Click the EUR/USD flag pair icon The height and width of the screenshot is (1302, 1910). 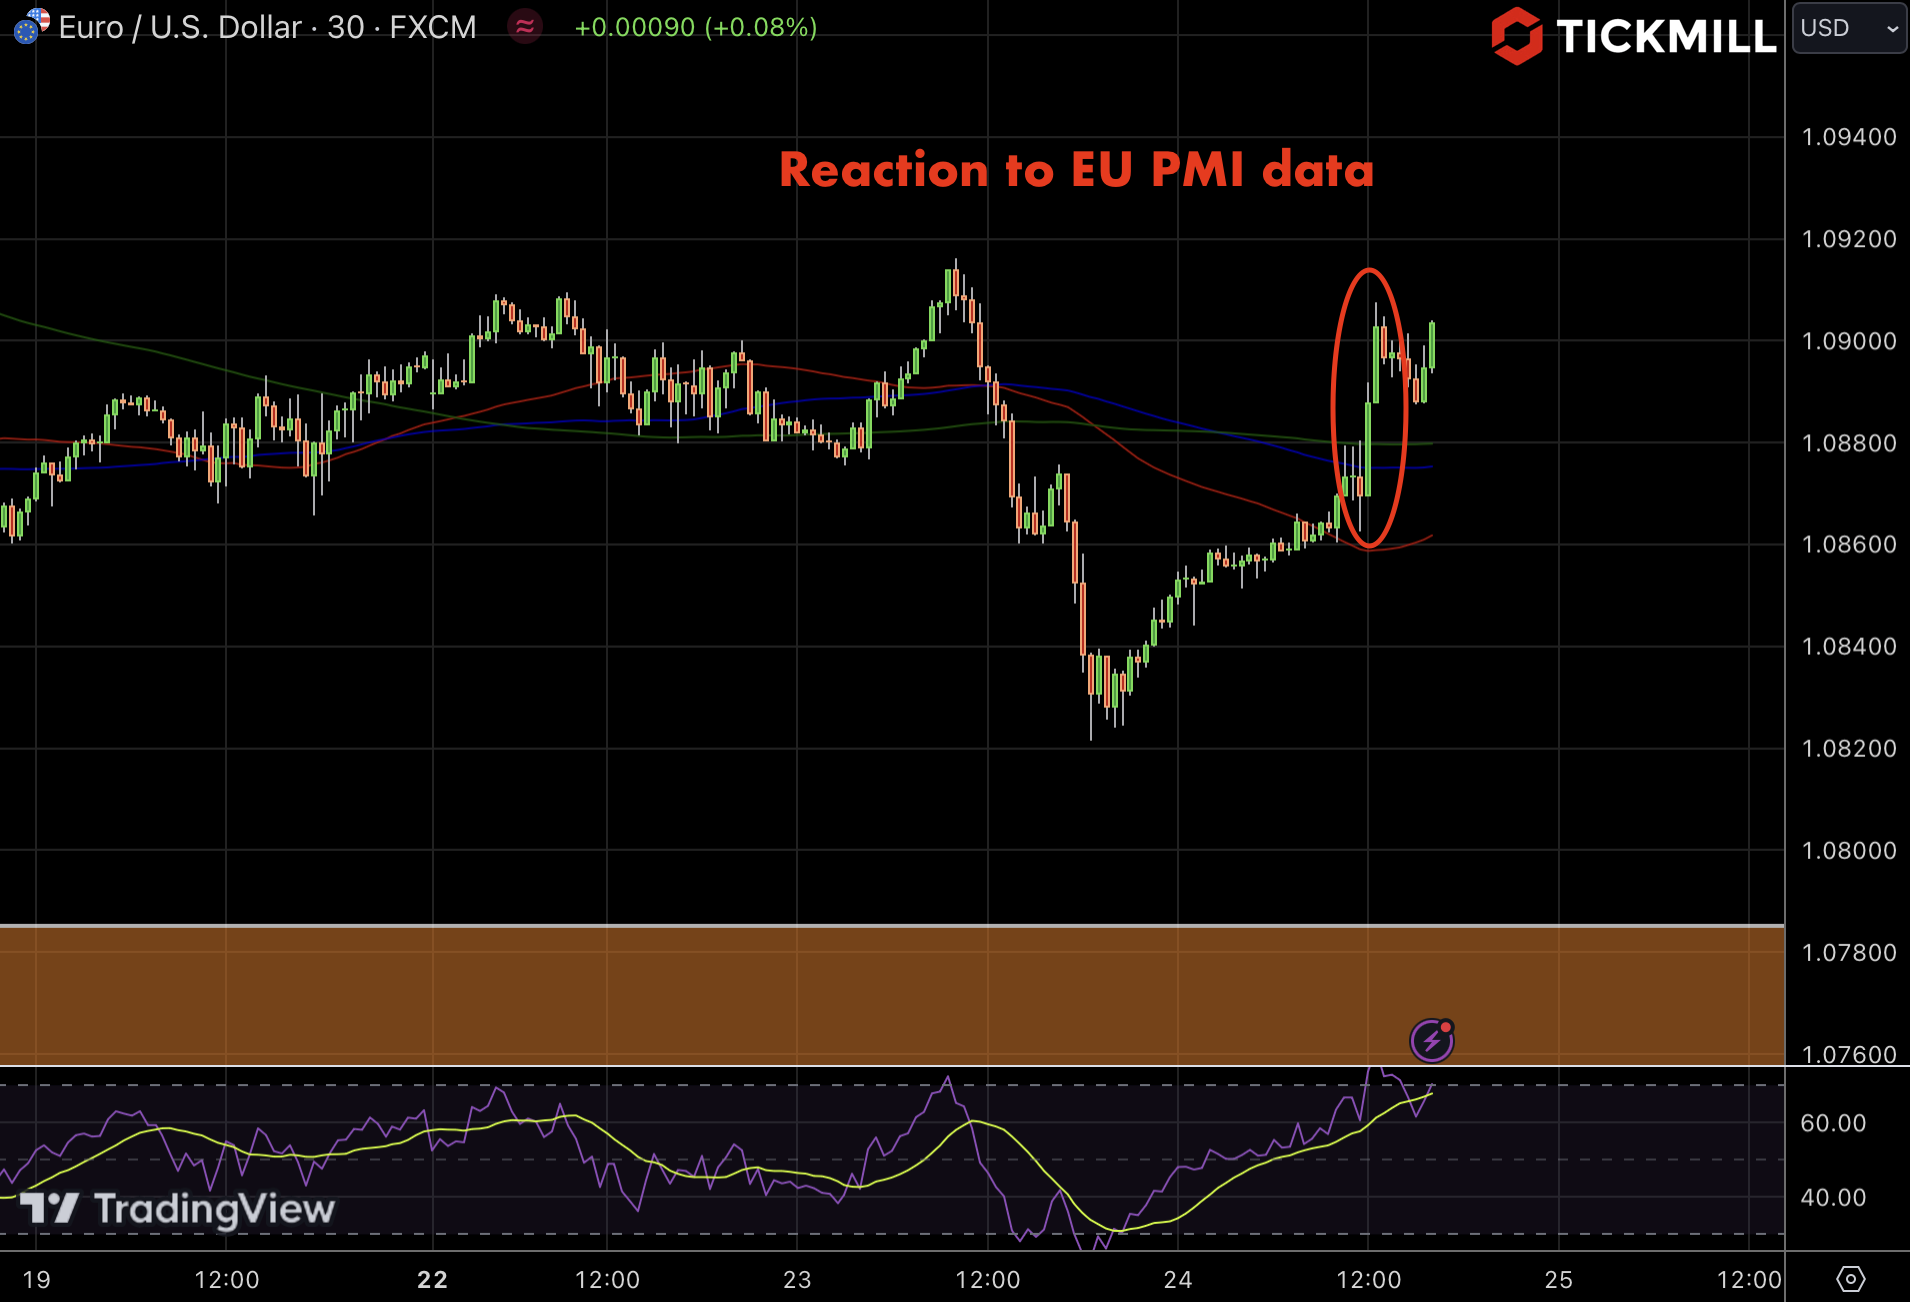tap(31, 25)
